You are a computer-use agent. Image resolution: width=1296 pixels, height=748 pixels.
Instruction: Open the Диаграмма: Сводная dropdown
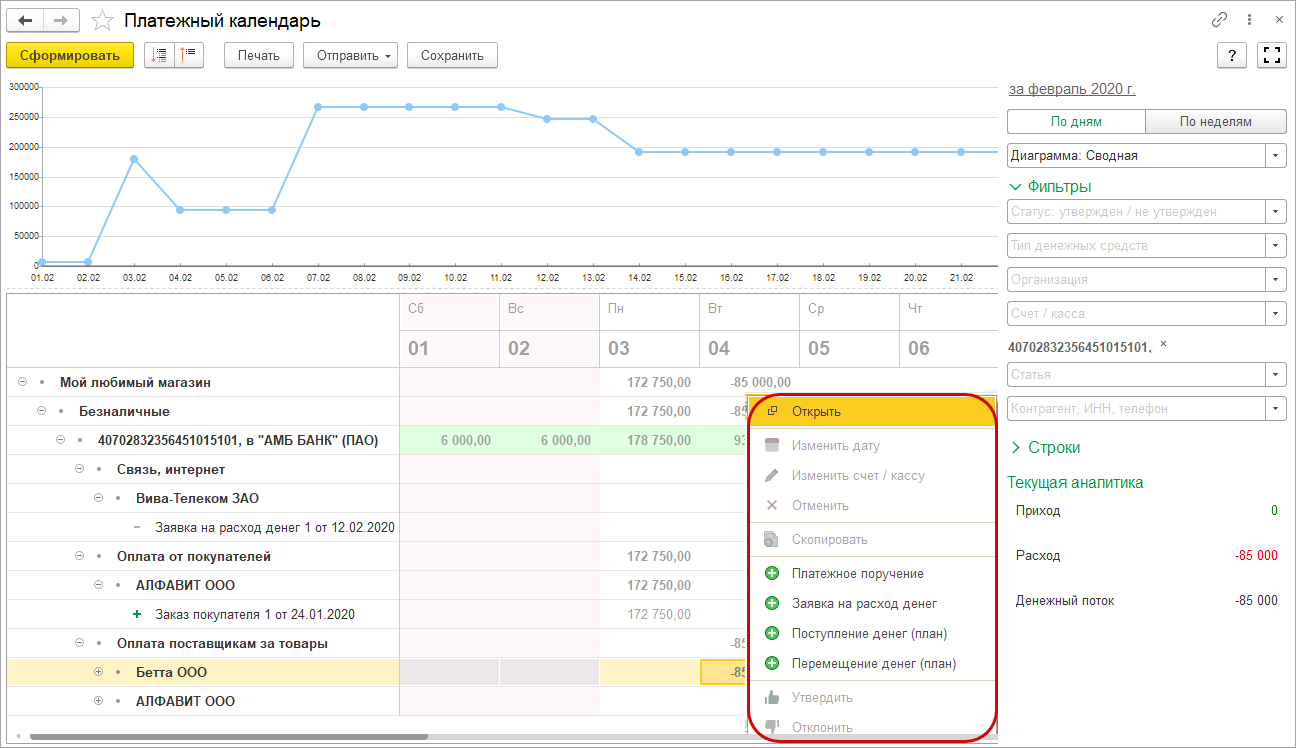1276,156
